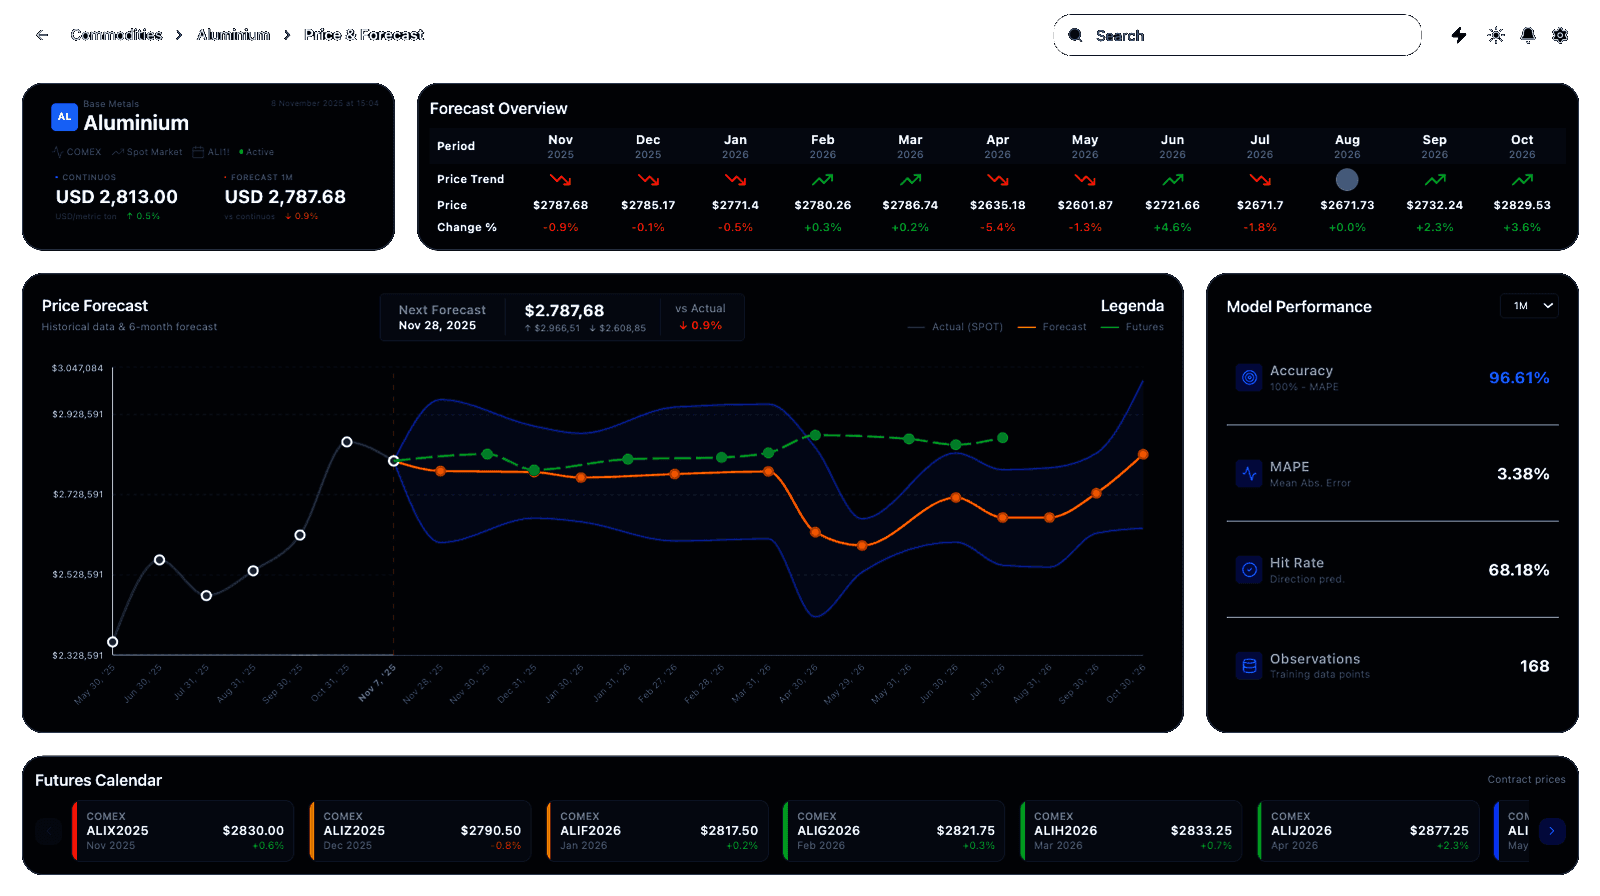Toggle the sun theme icon
This screenshot has width=1600, height=896.
(x=1496, y=35)
